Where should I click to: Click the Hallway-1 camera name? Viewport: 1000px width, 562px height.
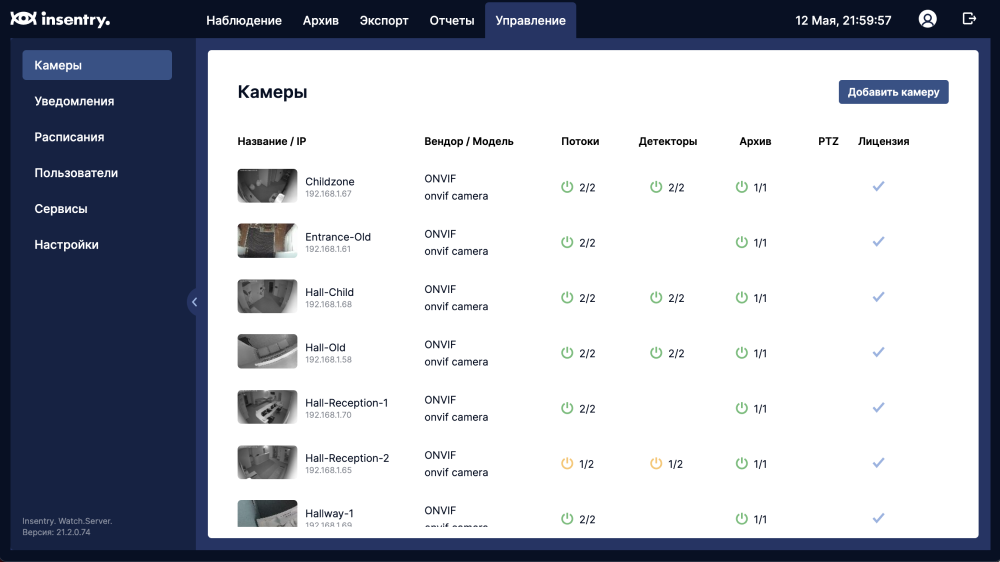[x=329, y=514]
